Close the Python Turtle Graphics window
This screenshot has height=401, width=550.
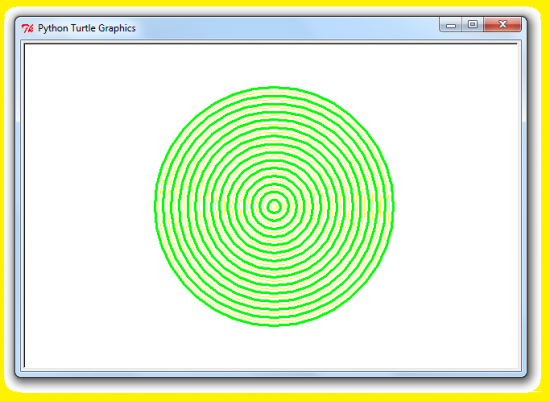[x=502, y=24]
